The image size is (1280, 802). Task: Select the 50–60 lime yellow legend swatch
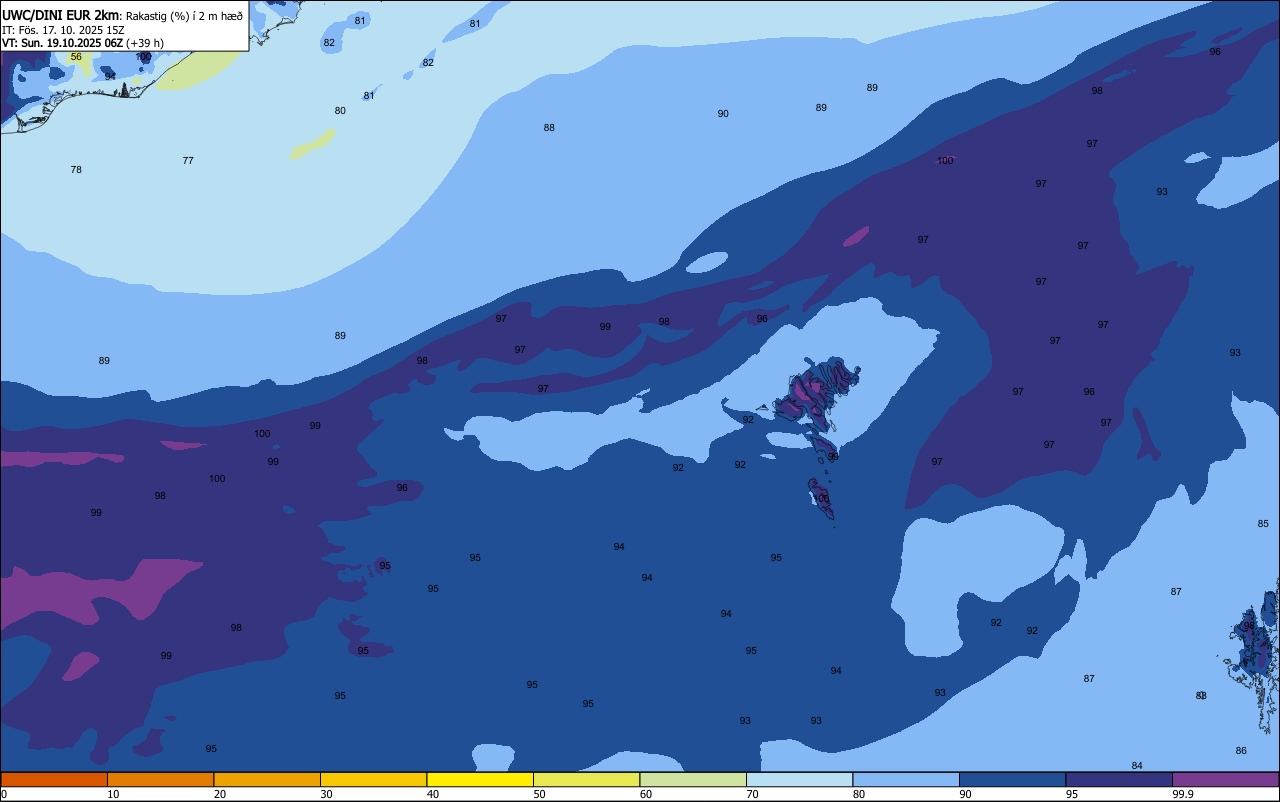[x=586, y=779]
